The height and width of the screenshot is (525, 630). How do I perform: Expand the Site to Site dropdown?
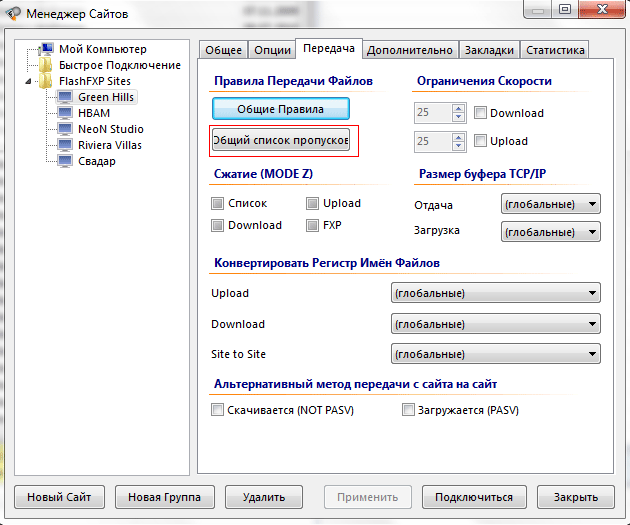pos(495,354)
